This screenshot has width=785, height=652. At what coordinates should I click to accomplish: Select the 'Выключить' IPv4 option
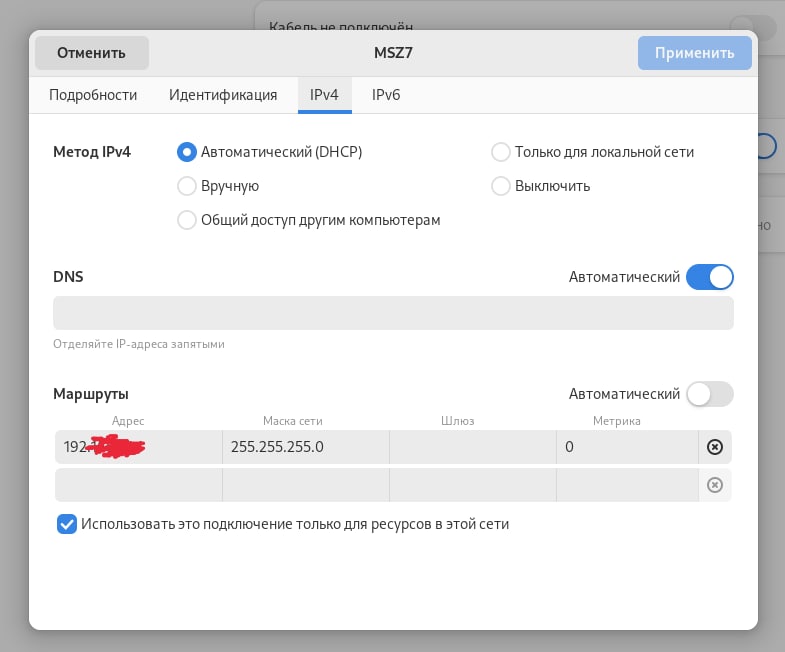(x=500, y=186)
